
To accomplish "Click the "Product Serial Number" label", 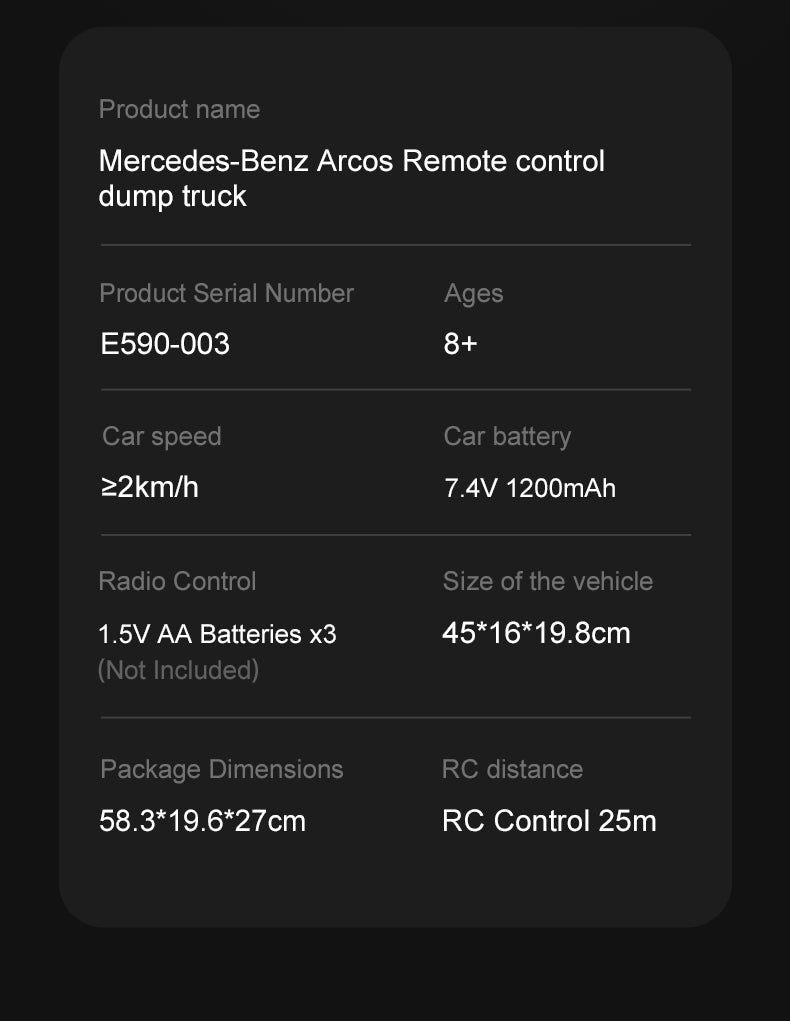I will tap(226, 293).
